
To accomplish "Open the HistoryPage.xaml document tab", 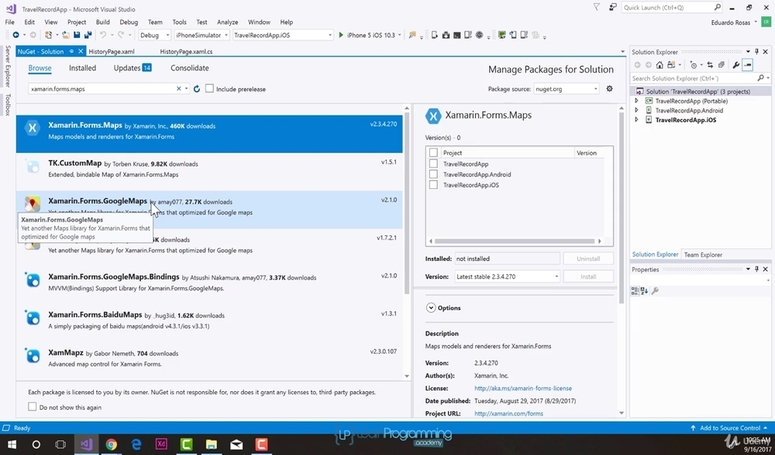I will pyautogui.click(x=112, y=51).
